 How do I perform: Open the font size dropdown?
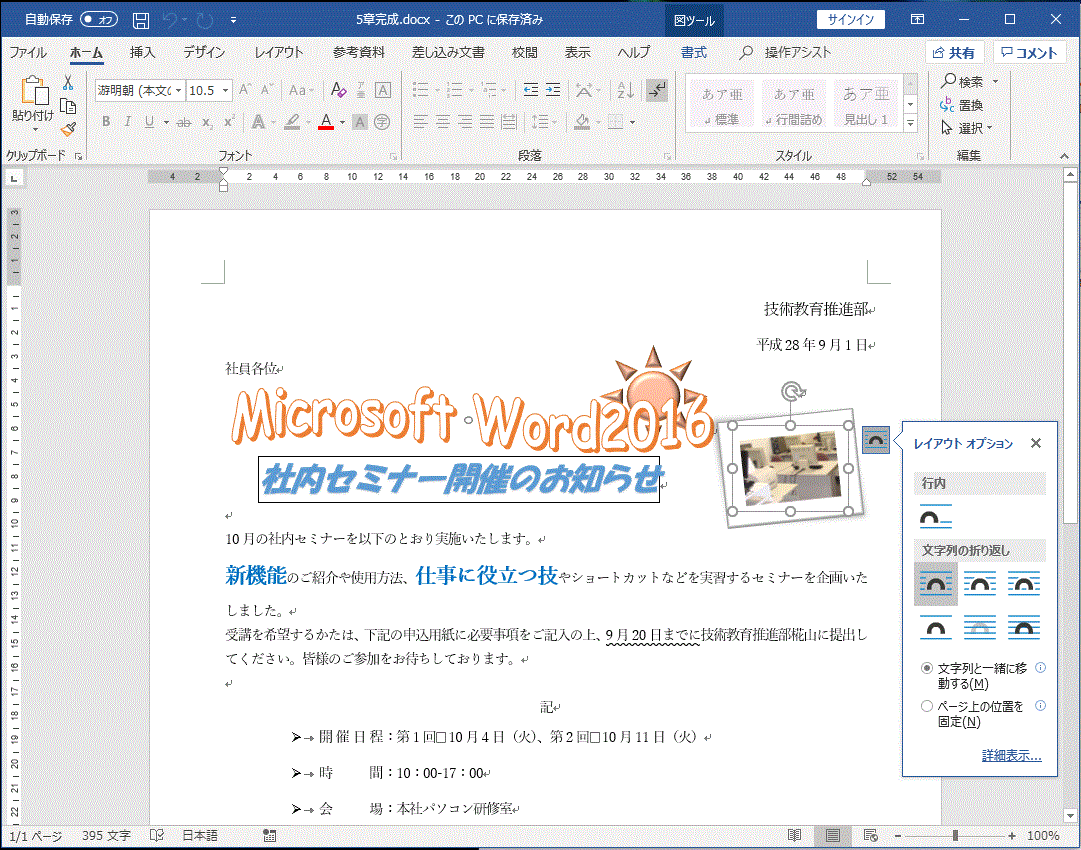tap(225, 90)
